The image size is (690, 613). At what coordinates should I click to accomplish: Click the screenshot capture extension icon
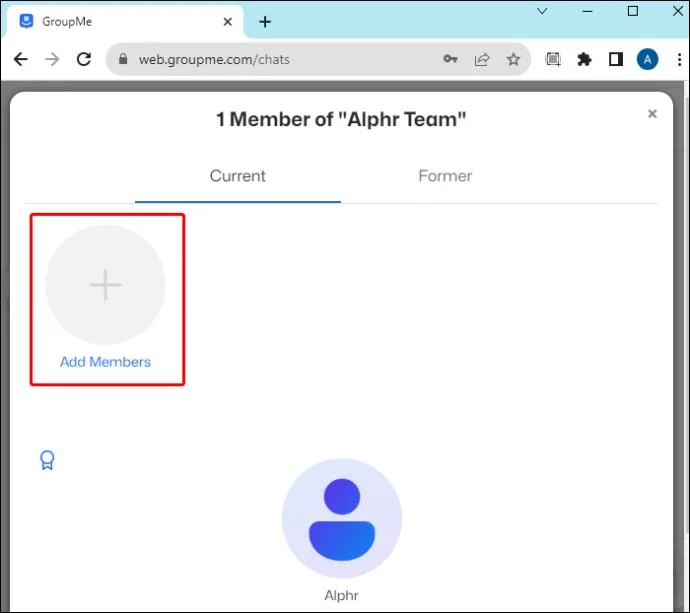click(x=553, y=59)
